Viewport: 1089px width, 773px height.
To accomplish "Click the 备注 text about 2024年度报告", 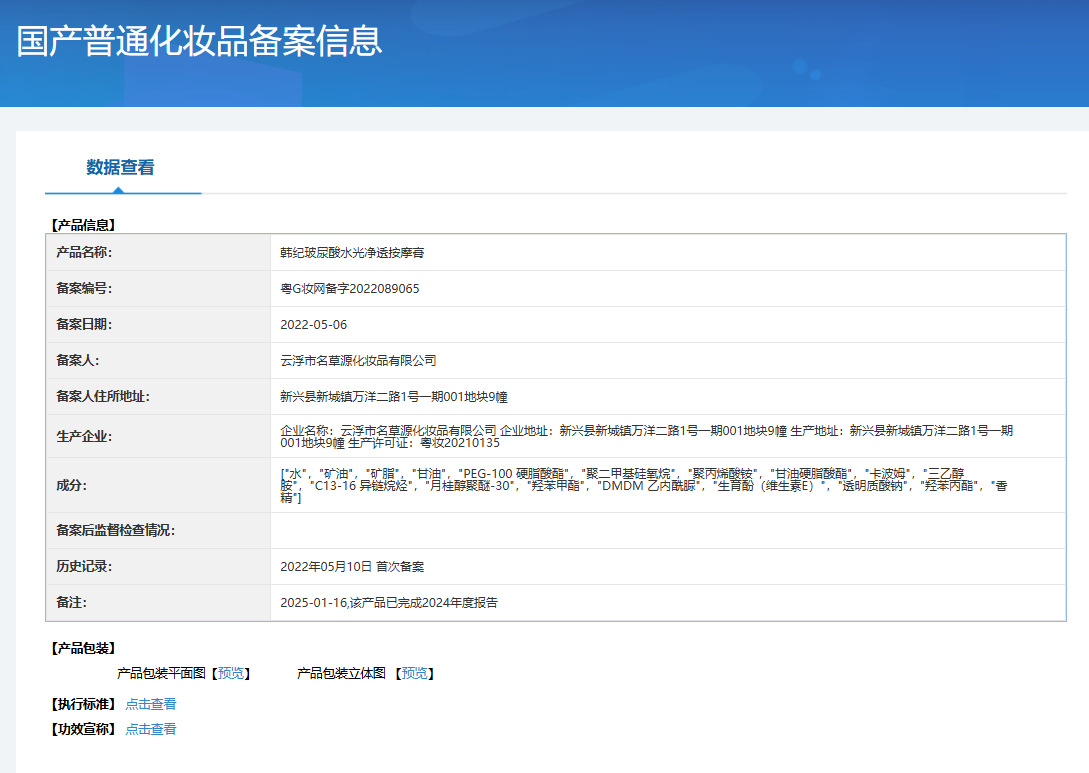I will 389,603.
